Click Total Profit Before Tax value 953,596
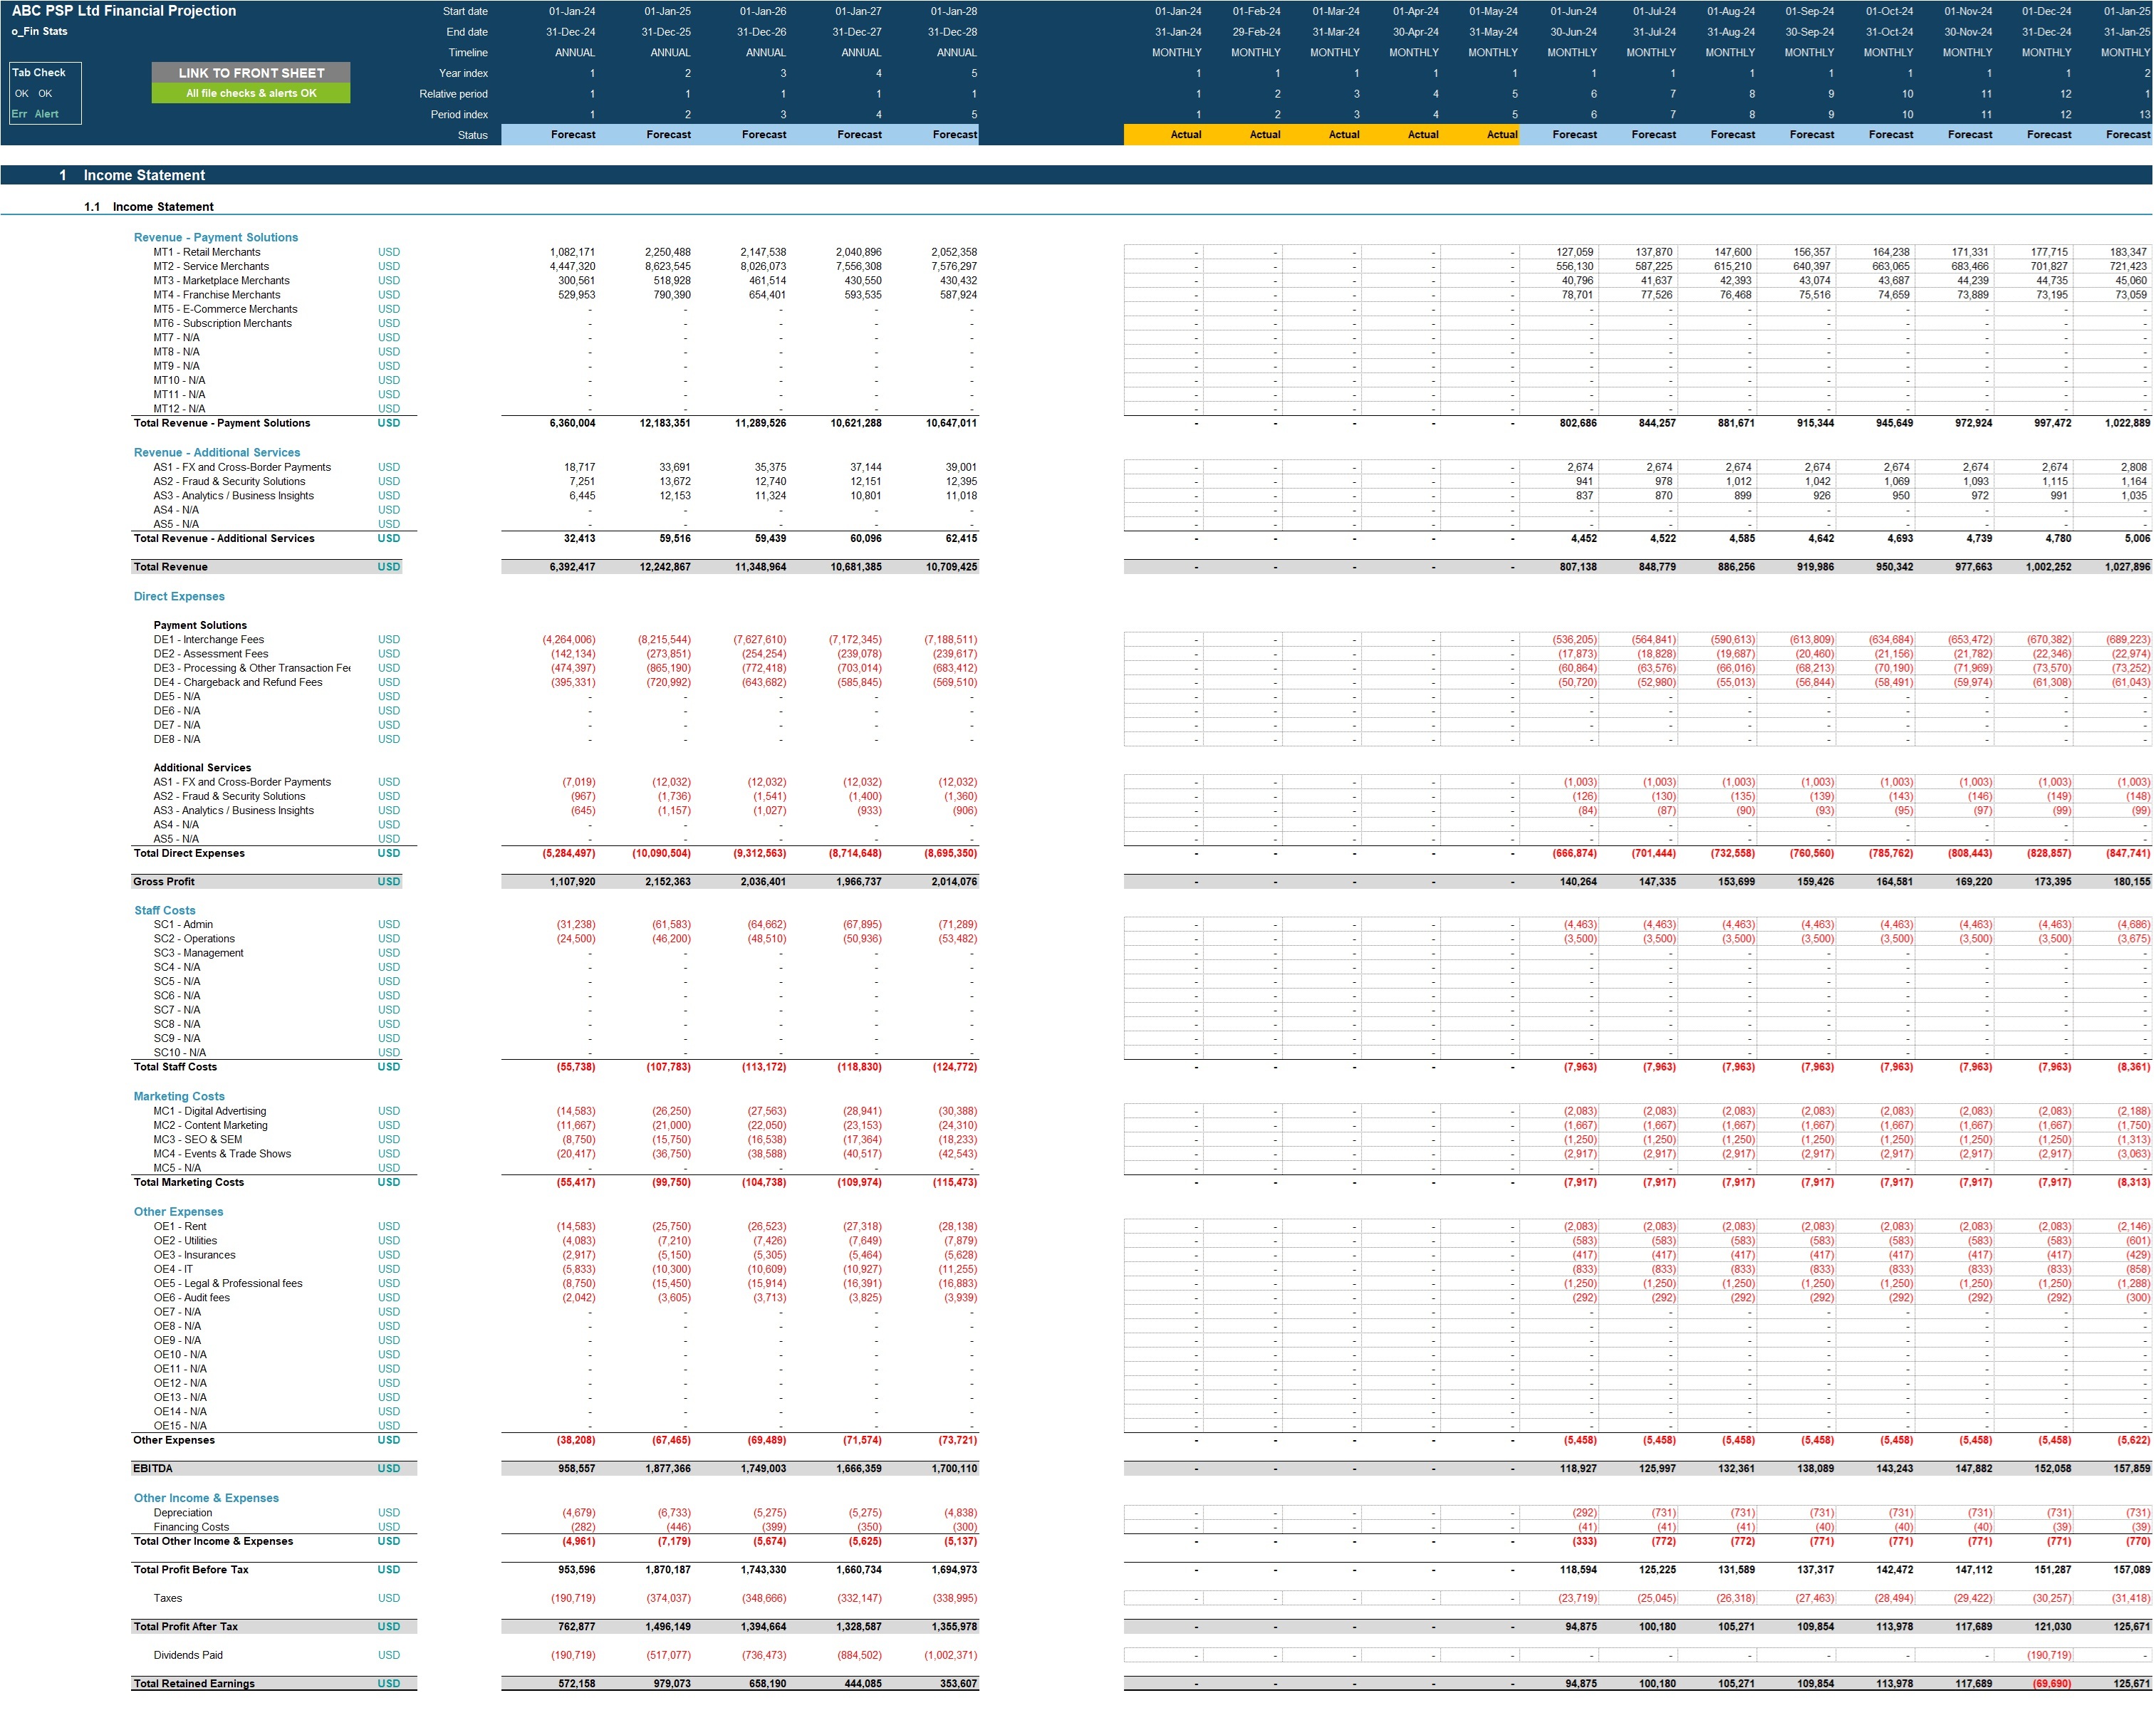Viewport: 2156px width, 1725px height. [576, 1570]
